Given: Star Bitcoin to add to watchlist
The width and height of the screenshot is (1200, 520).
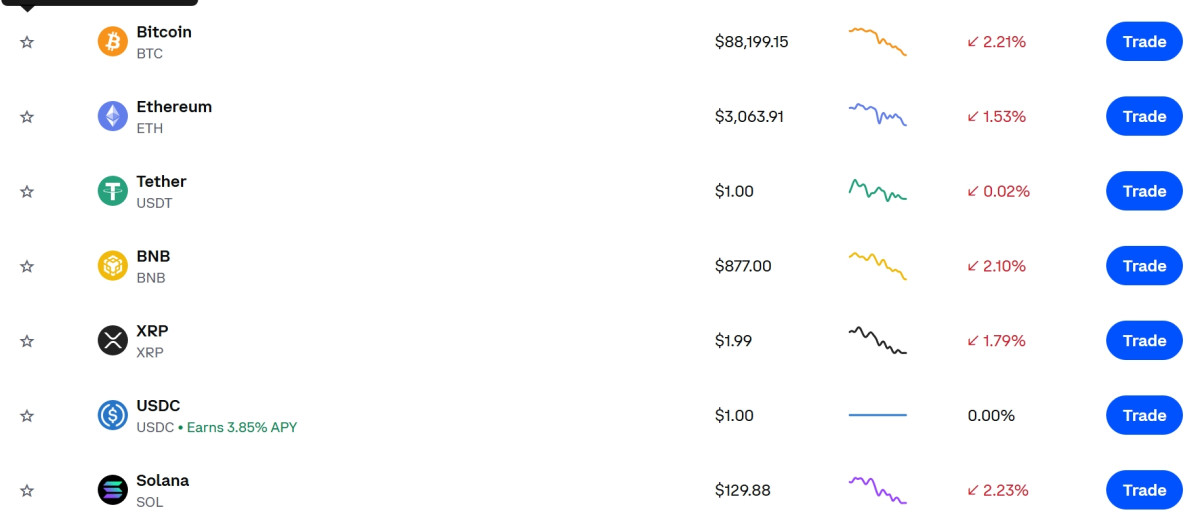Looking at the screenshot, I should click(x=27, y=42).
